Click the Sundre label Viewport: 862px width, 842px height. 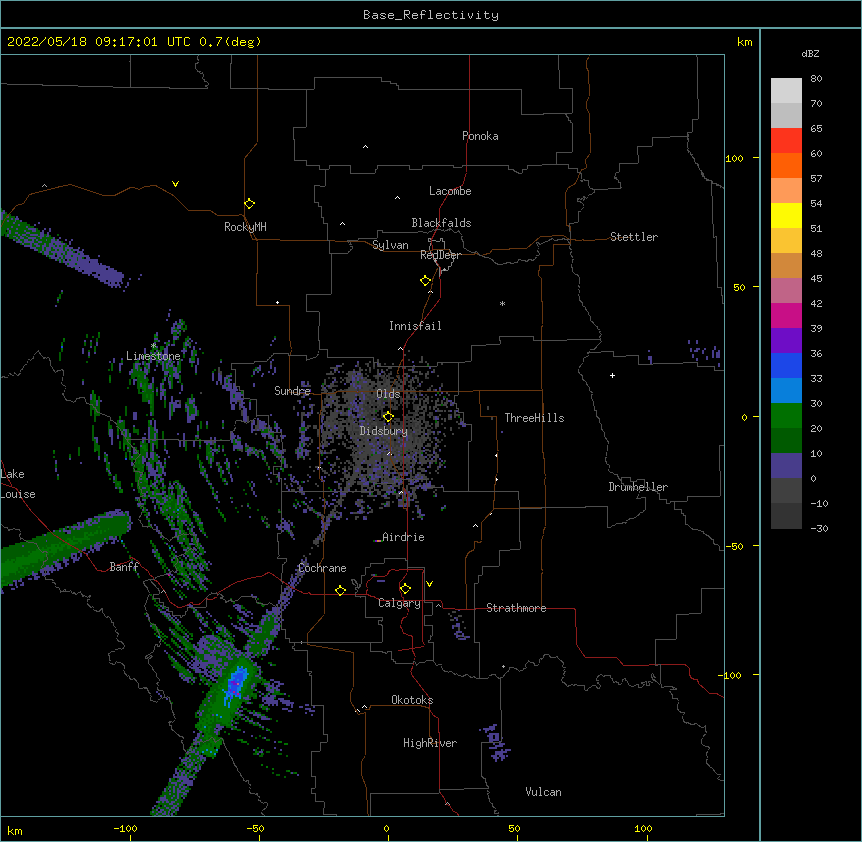click(292, 391)
